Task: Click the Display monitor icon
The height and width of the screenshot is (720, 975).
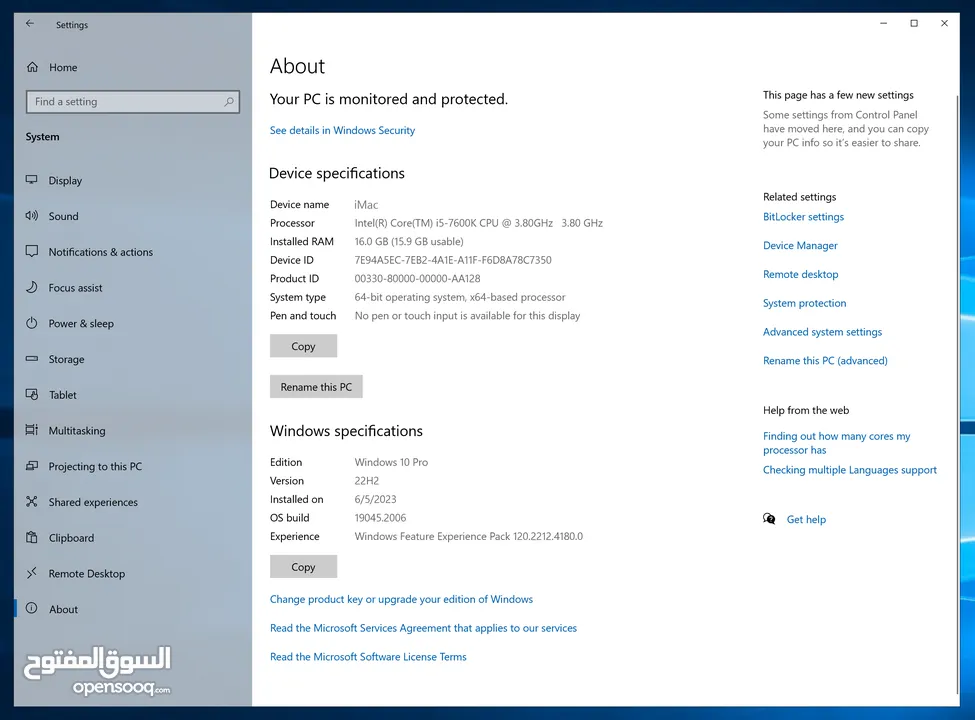Action: tap(32, 180)
